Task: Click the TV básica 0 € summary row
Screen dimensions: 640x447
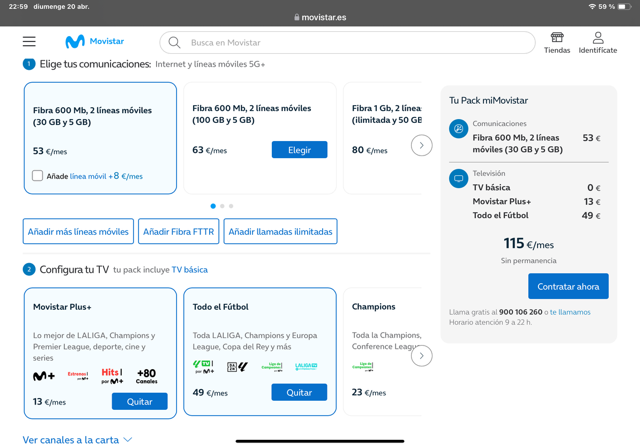Action: (x=536, y=187)
